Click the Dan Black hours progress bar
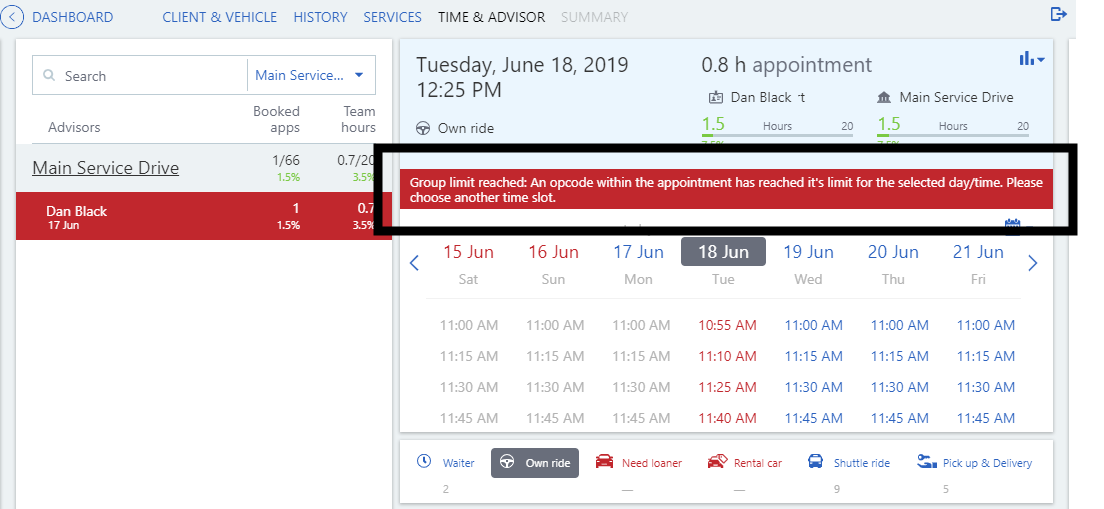This screenshot has height=509, width=1104. pyautogui.click(x=777, y=134)
